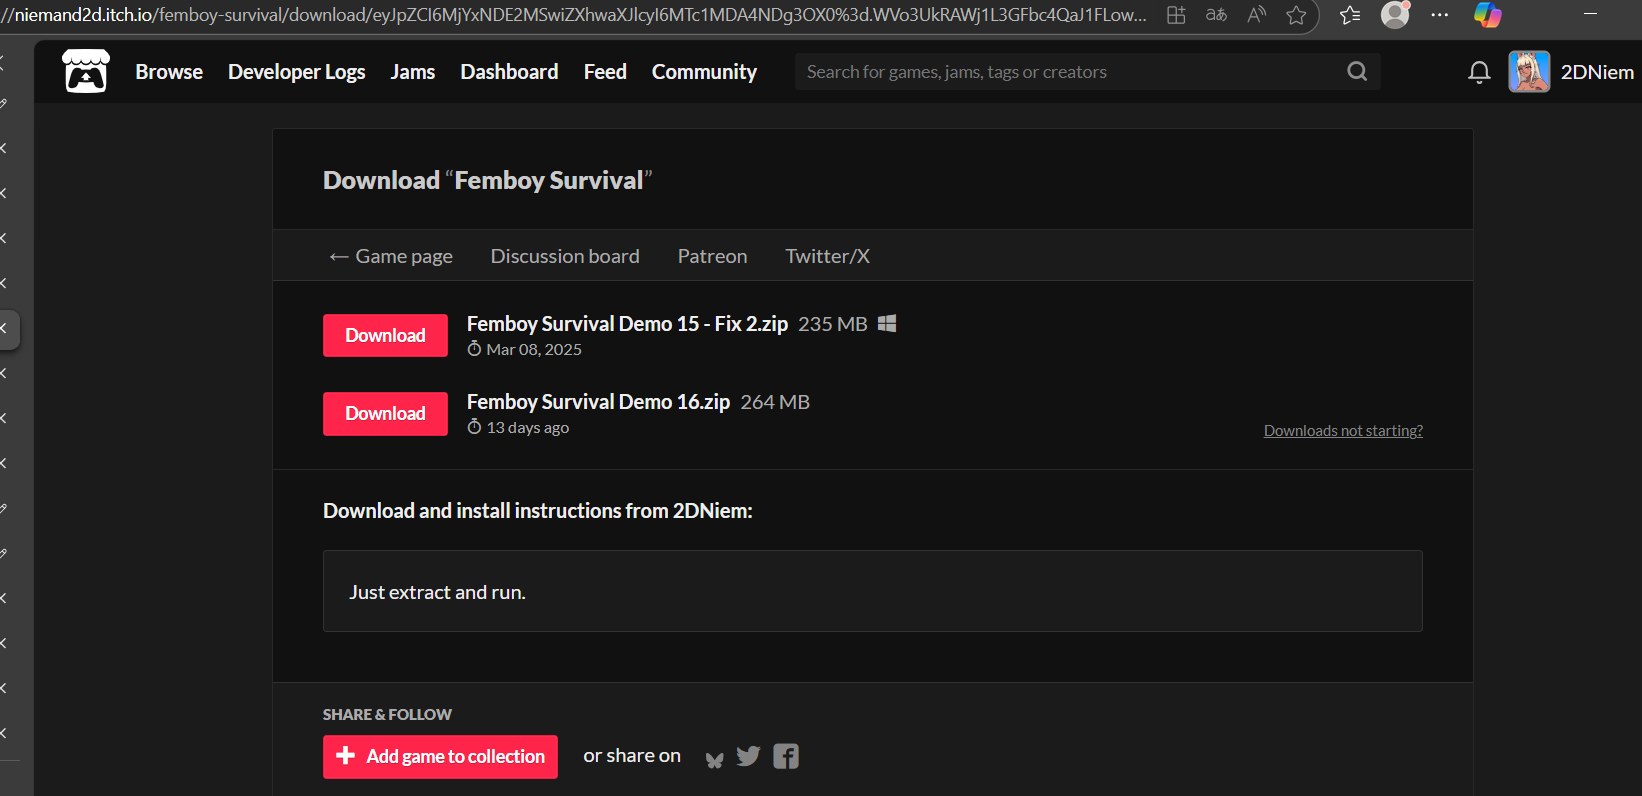Go to the Jams page
Image resolution: width=1642 pixels, height=796 pixels.
point(412,72)
